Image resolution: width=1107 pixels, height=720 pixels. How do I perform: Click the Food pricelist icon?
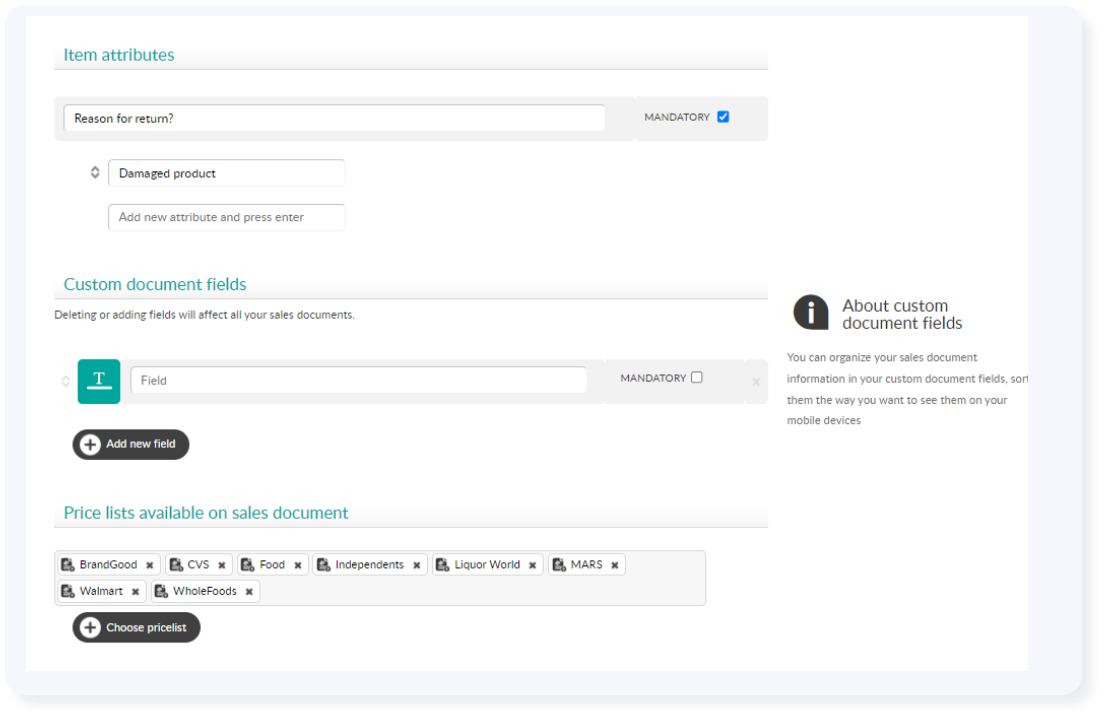(248, 565)
